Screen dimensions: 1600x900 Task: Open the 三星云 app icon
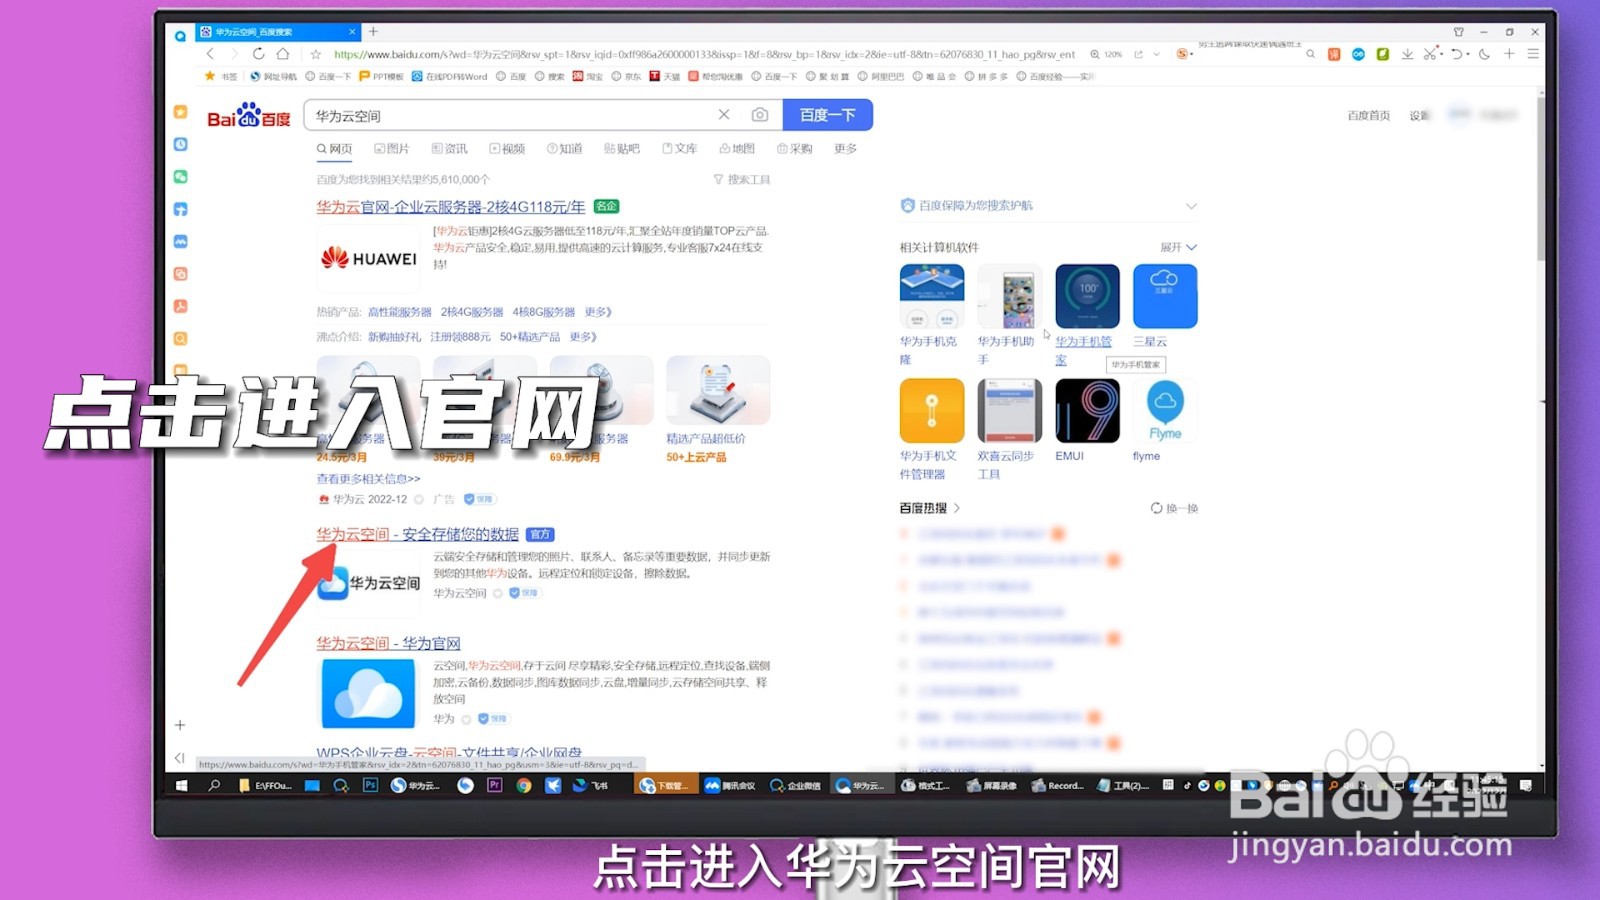[x=1165, y=297]
